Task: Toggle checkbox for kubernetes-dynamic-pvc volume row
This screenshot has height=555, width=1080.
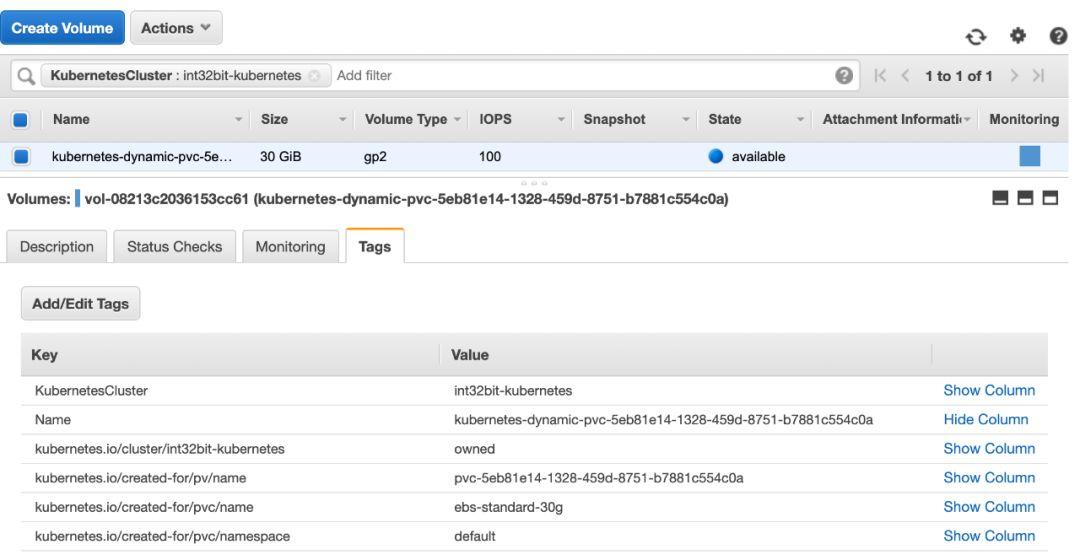Action: [x=21, y=156]
